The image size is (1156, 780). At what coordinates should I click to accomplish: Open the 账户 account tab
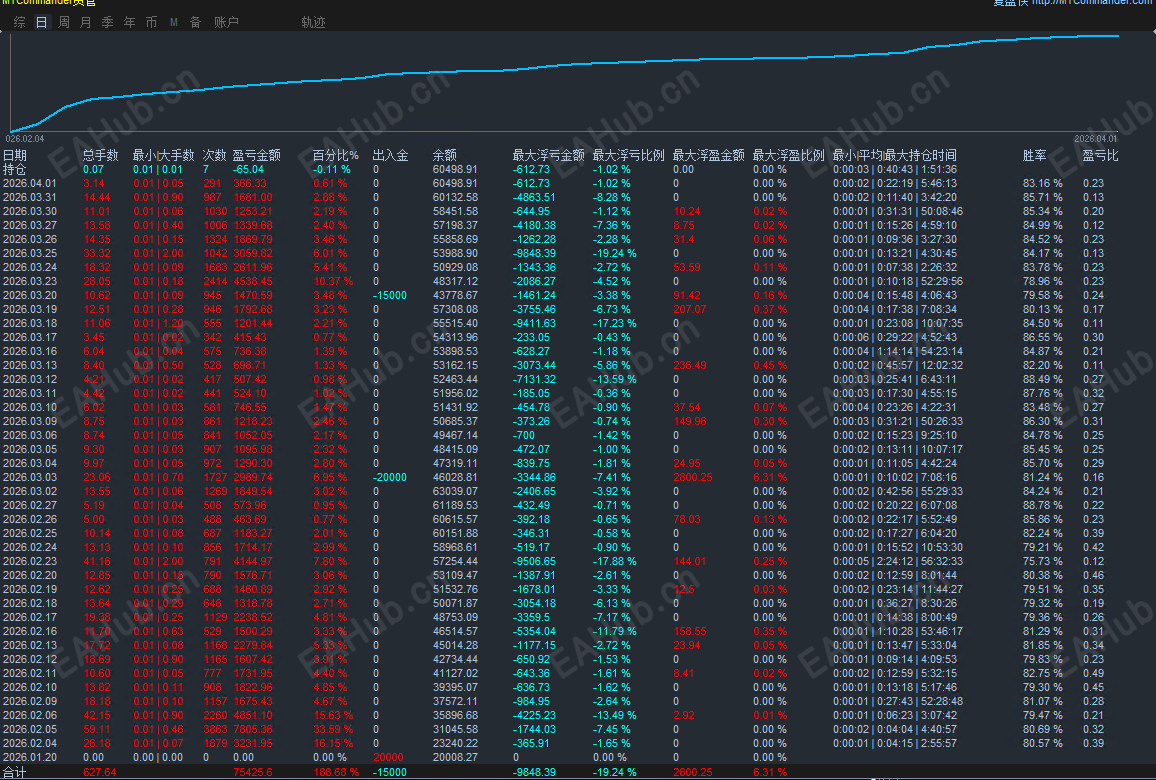tap(226, 22)
